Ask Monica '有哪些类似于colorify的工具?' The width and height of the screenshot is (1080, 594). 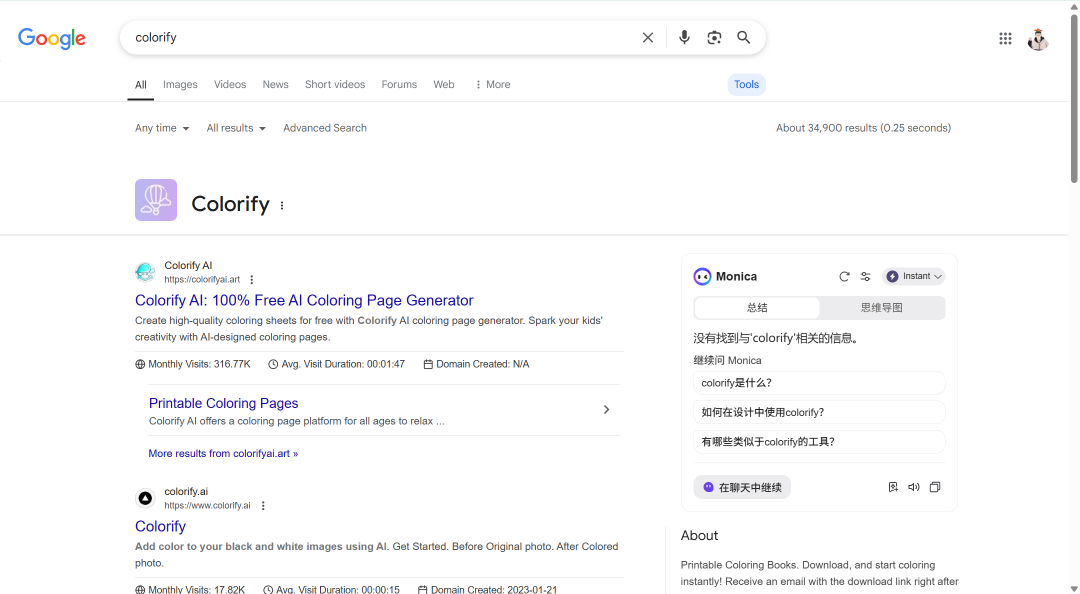pos(819,442)
